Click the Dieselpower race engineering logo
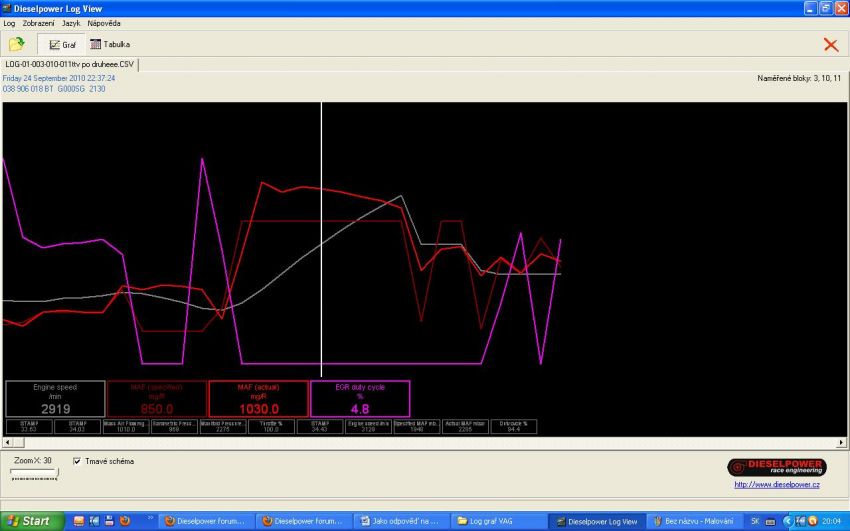This screenshot has height=531, width=850. (776, 467)
